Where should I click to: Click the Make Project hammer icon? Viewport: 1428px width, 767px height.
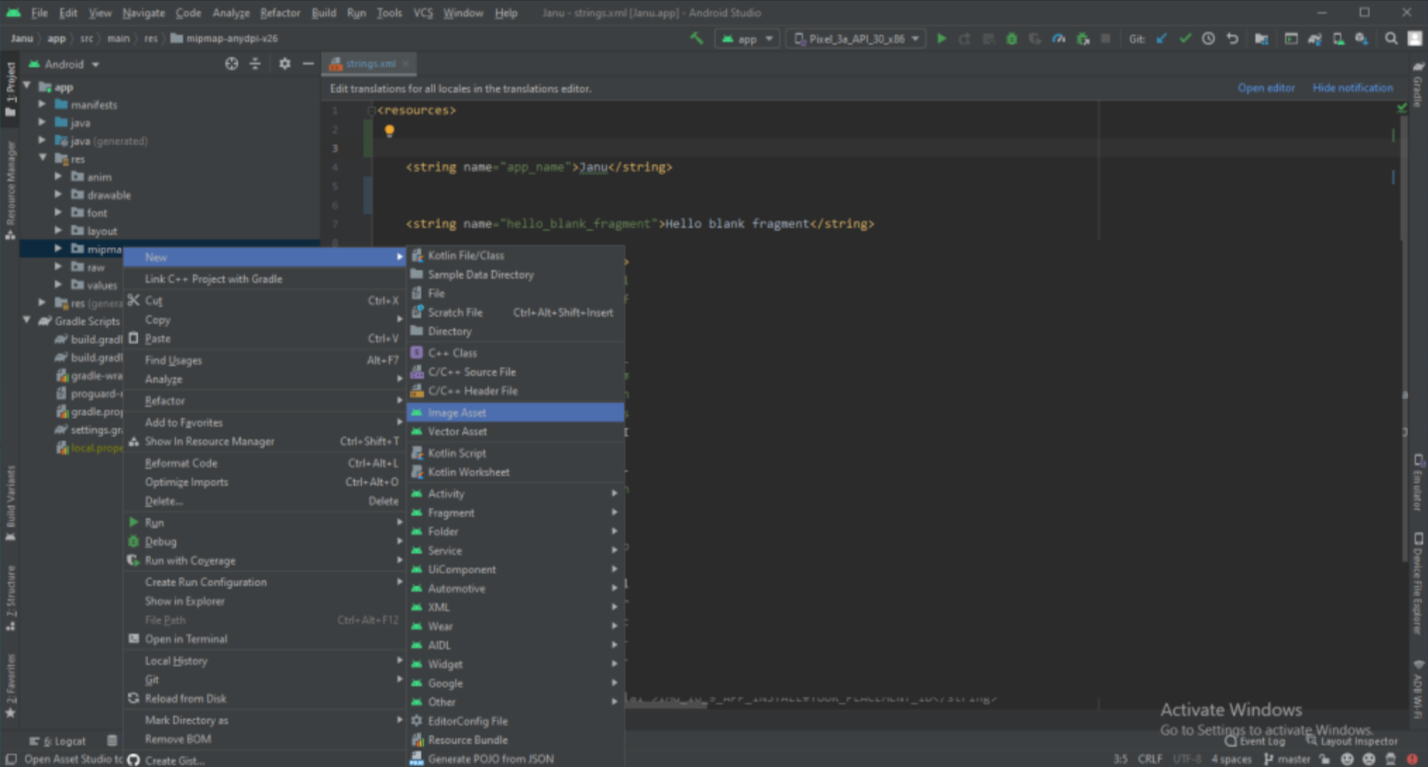(x=697, y=39)
